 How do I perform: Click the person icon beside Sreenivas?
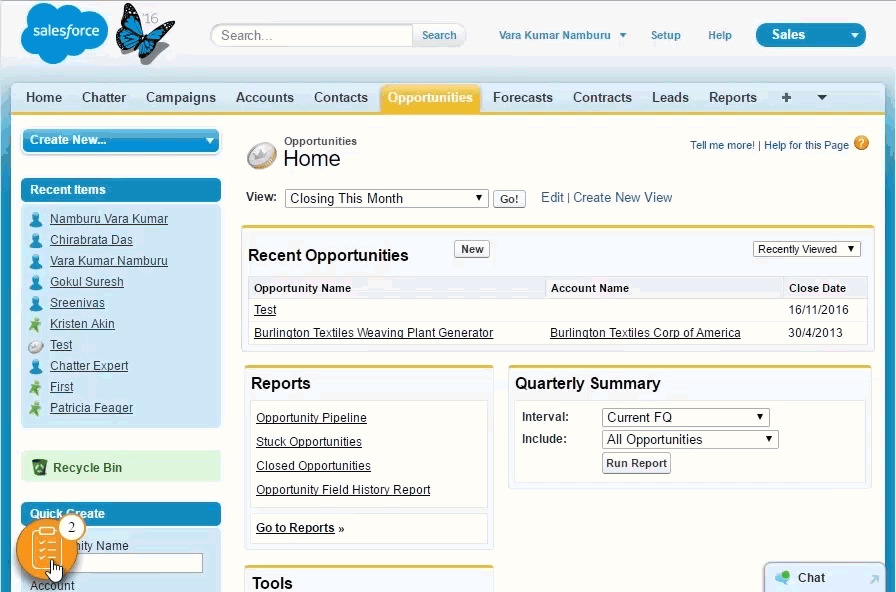[x=36, y=303]
